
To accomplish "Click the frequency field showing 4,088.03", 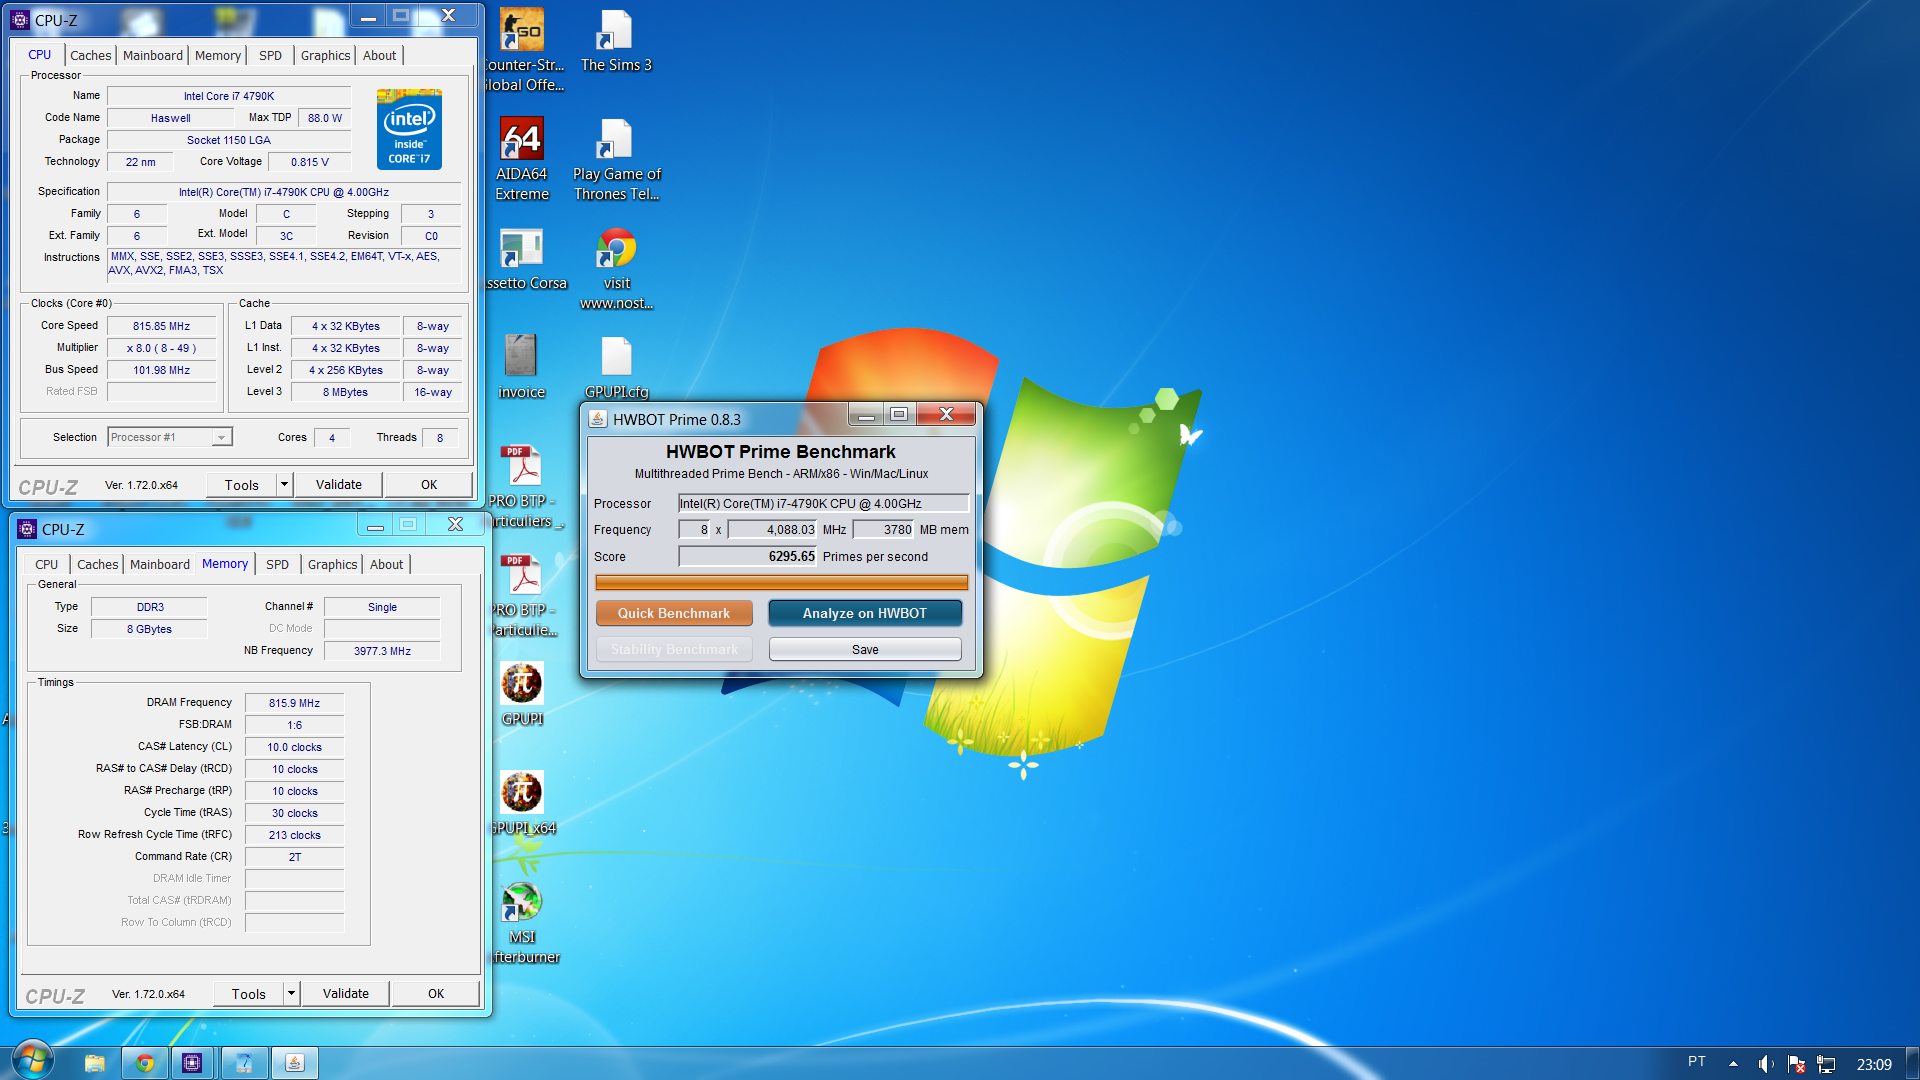I will click(x=772, y=530).
